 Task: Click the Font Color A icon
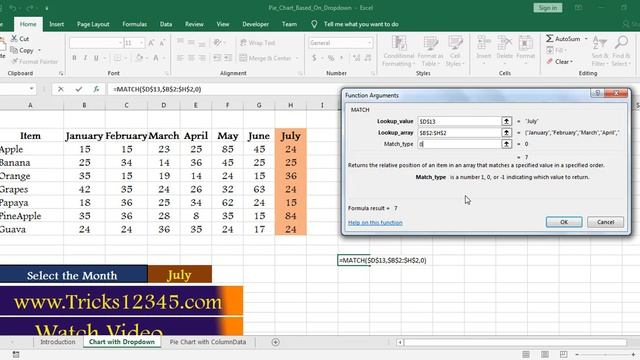click(x=156, y=58)
